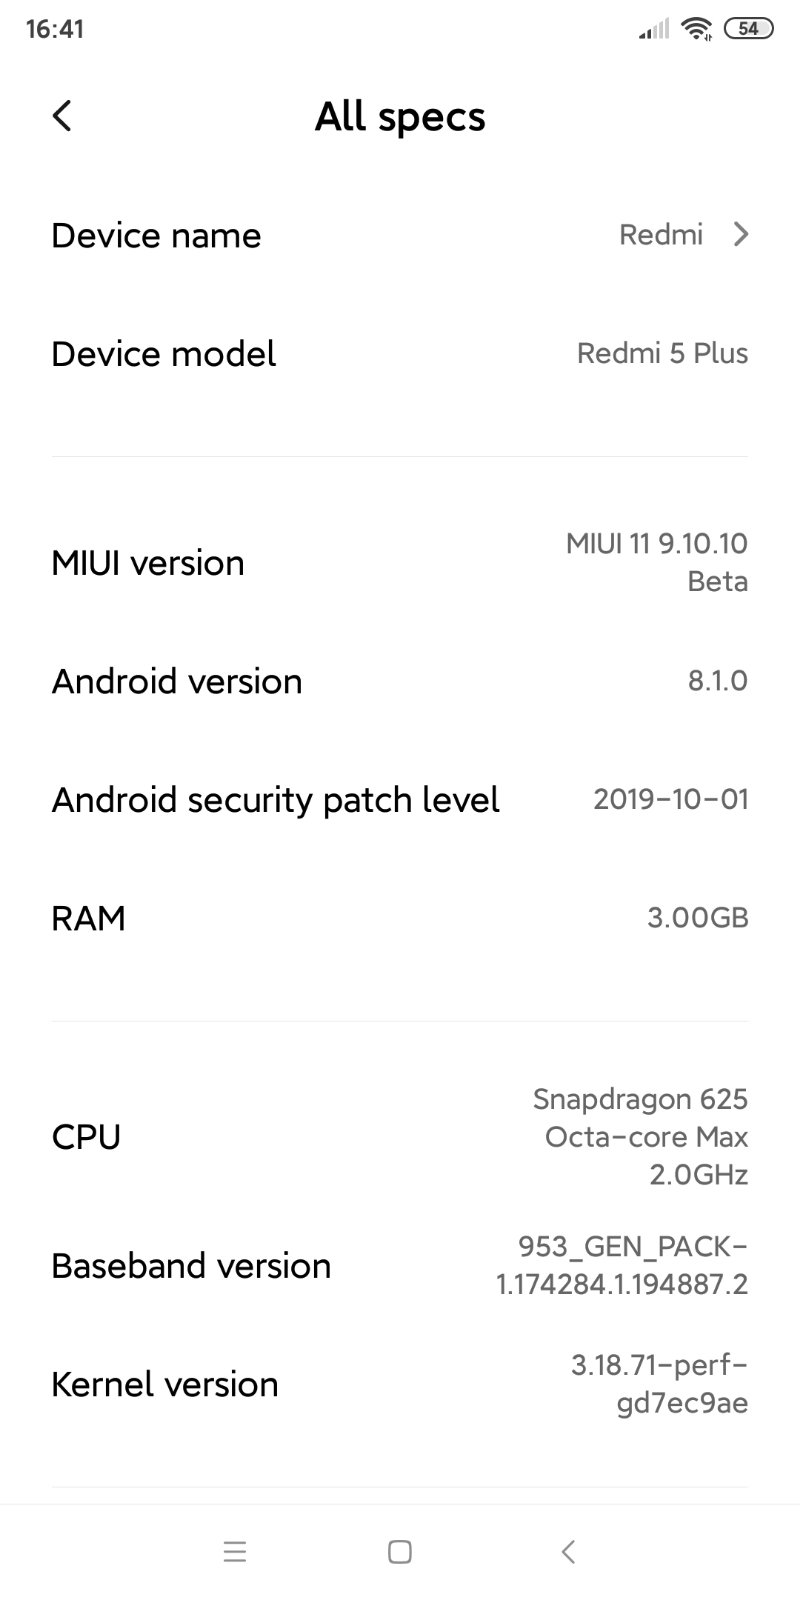Tap the clock showing 16:41
This screenshot has width=800, height=1600.
(x=55, y=29)
